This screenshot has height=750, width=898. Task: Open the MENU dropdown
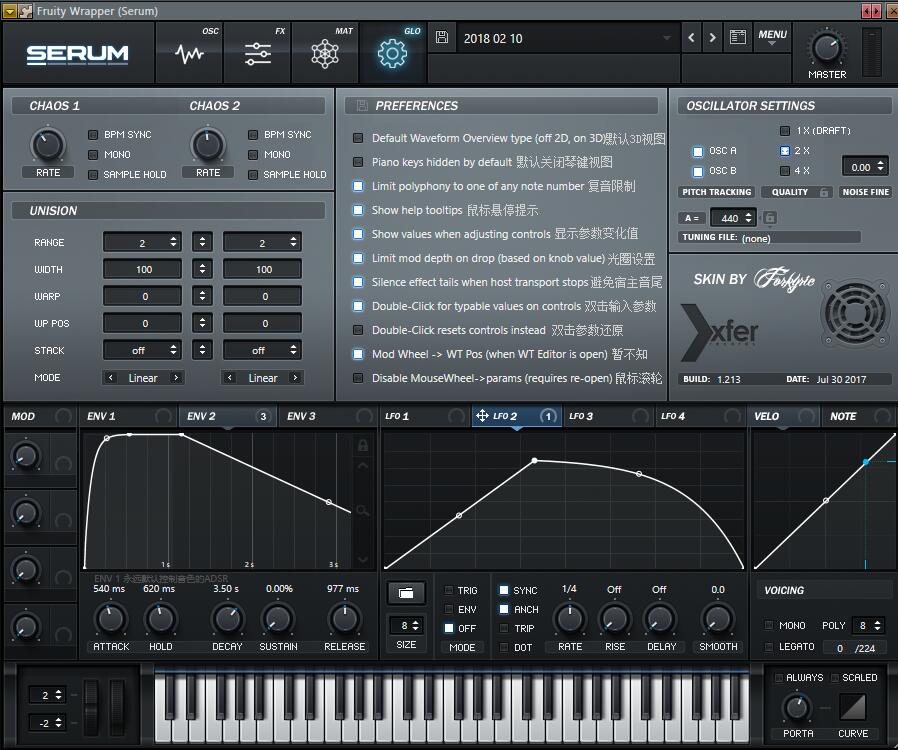pos(772,37)
